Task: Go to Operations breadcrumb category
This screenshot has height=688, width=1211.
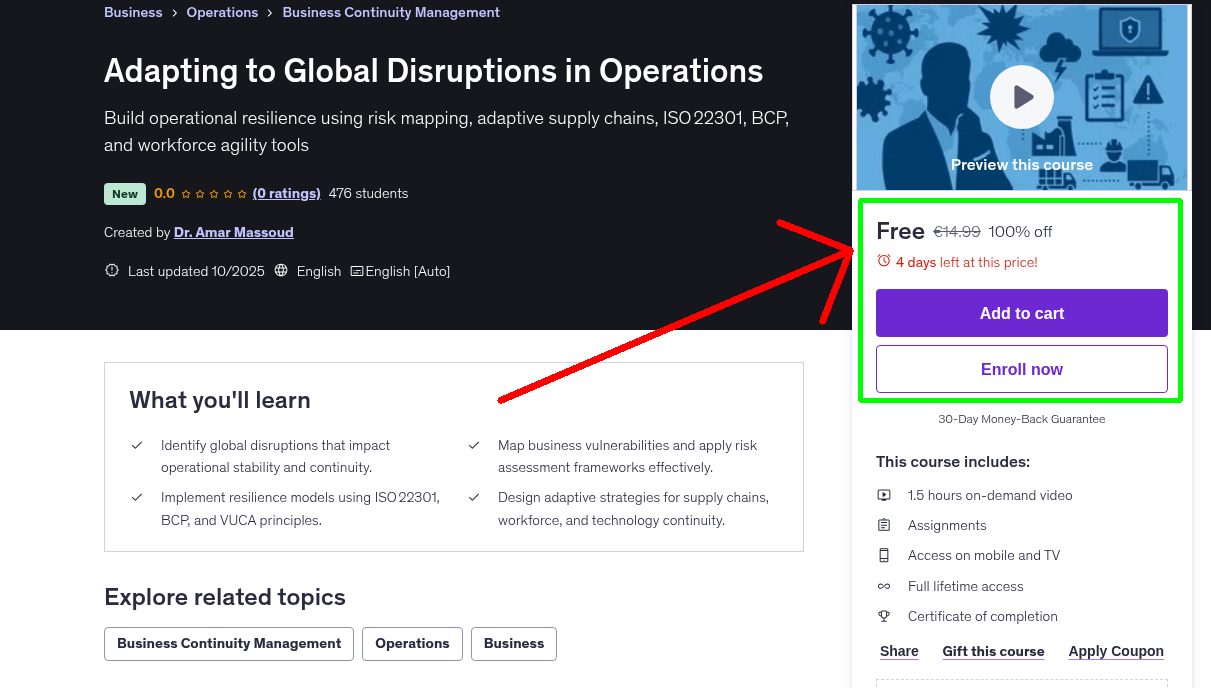Action: pyautogui.click(x=222, y=12)
